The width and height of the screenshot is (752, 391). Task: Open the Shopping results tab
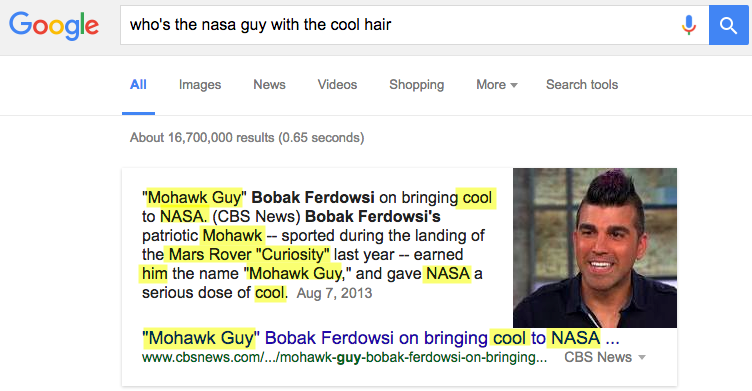[417, 85]
